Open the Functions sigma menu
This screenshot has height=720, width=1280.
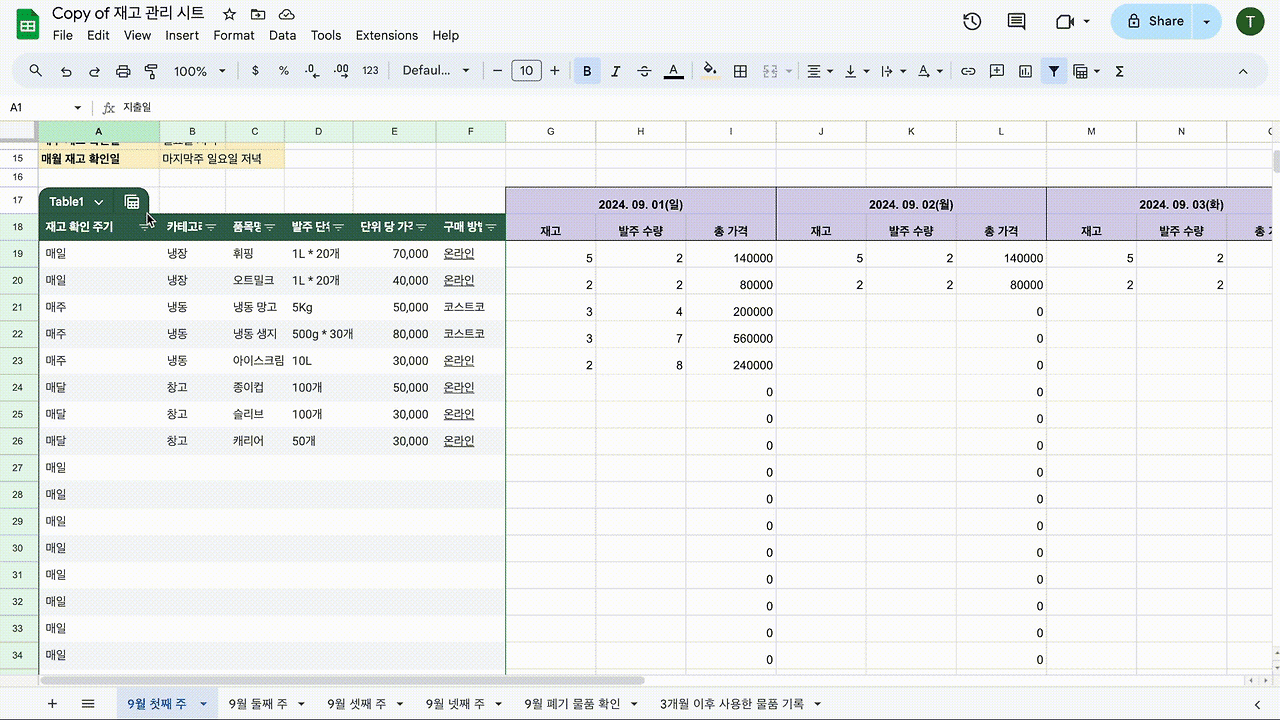tap(1119, 71)
